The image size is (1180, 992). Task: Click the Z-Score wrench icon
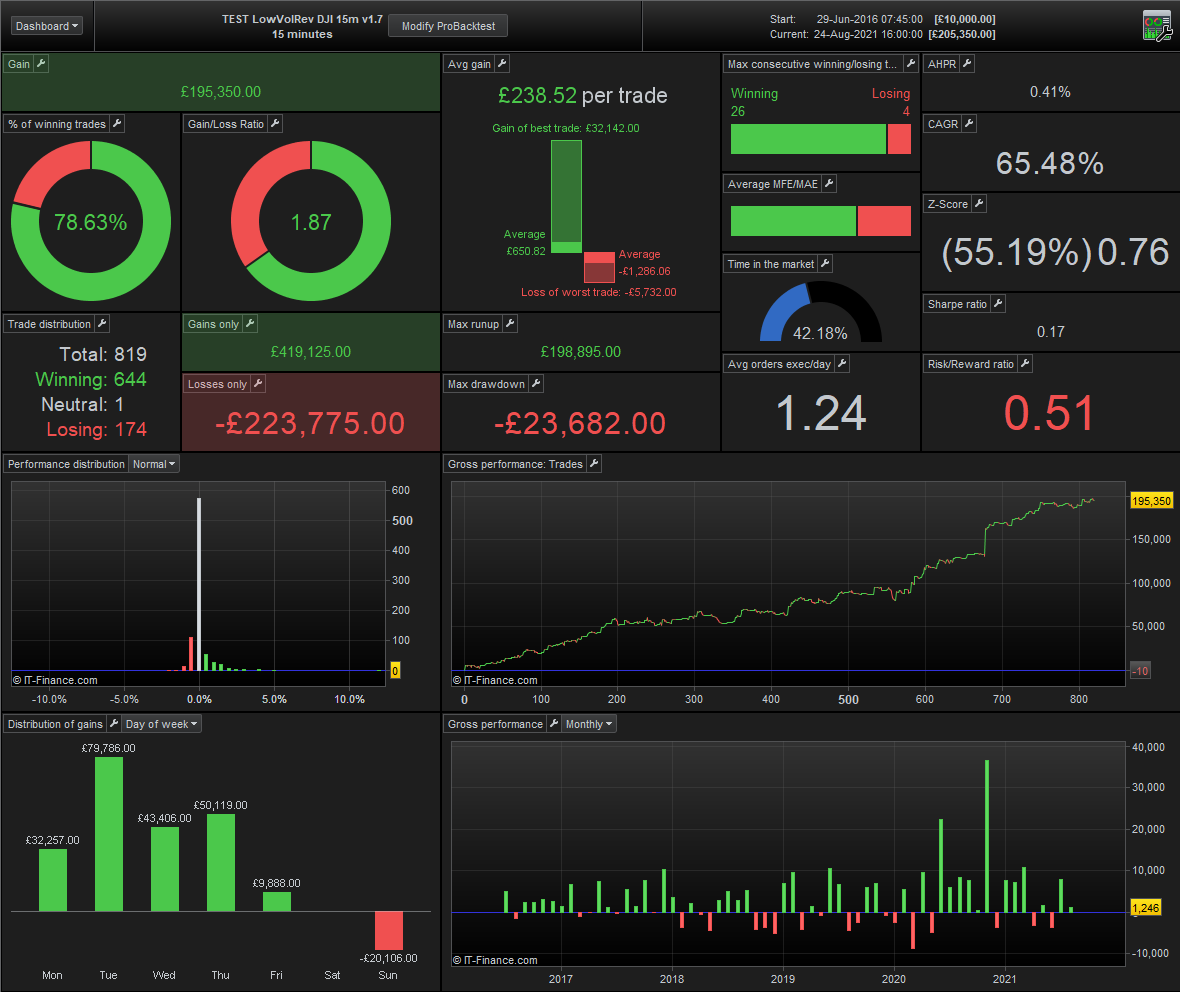pyautogui.click(x=978, y=204)
